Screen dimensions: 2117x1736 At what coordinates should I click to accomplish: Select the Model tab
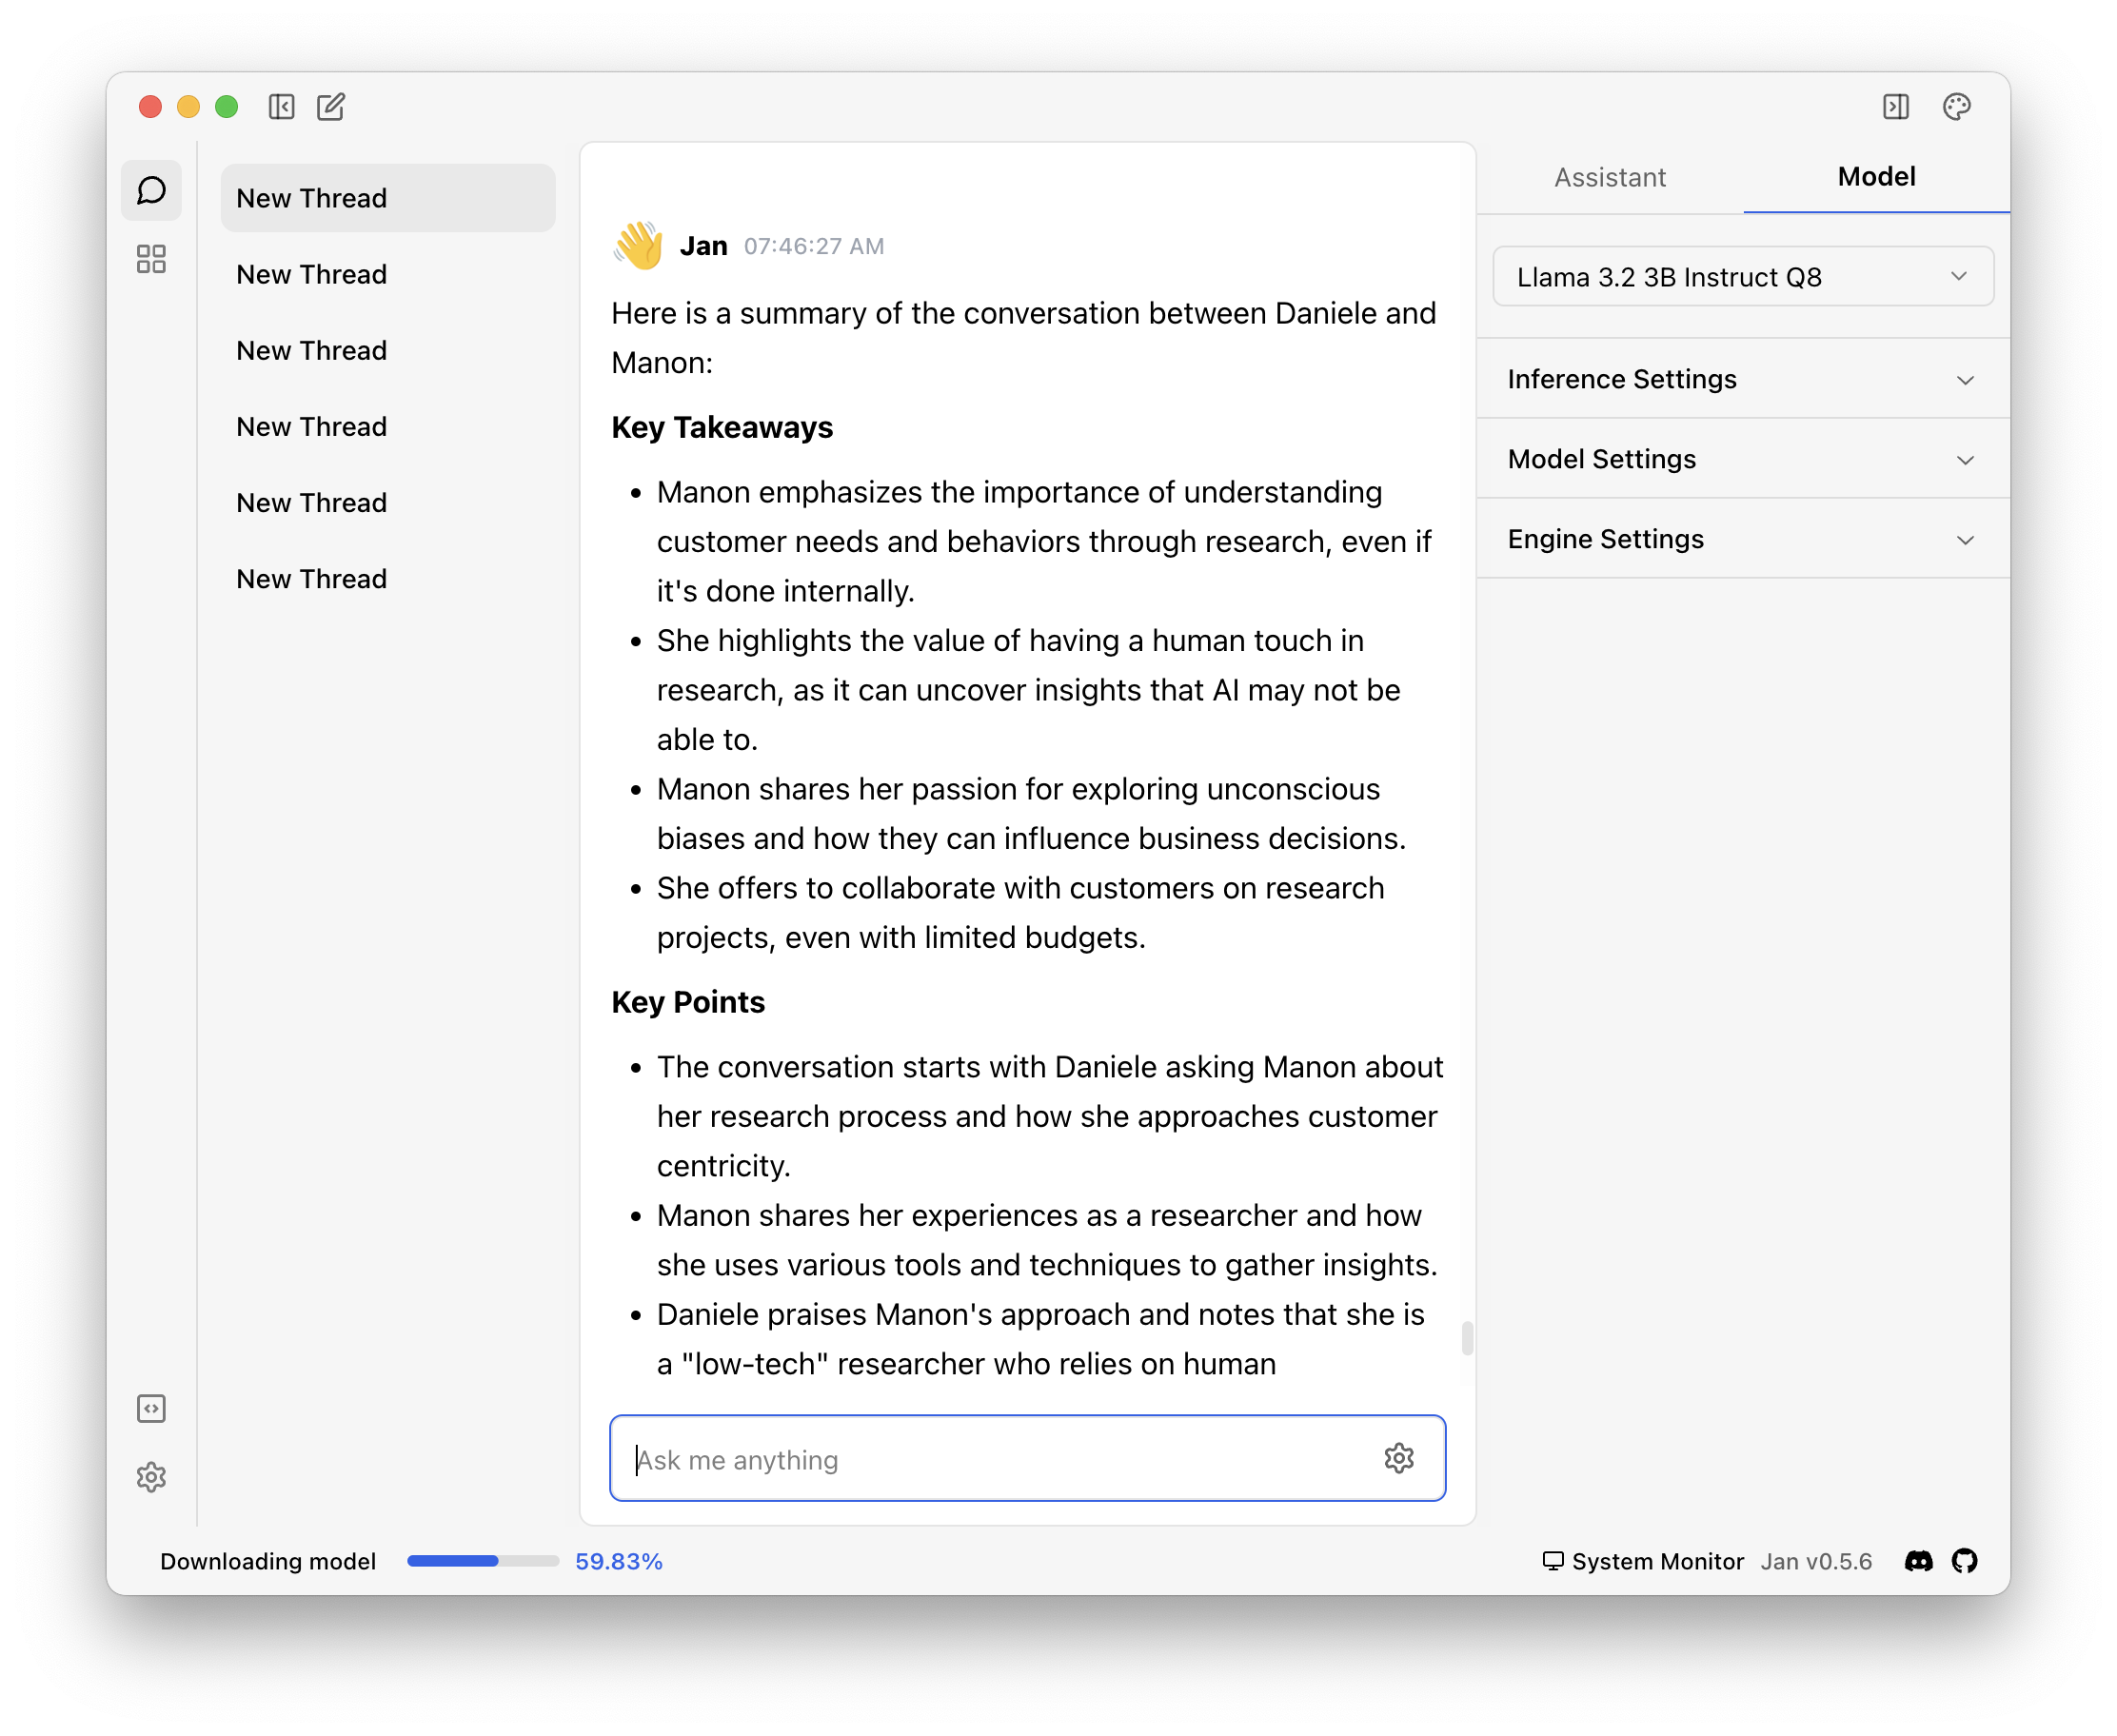coord(1876,177)
